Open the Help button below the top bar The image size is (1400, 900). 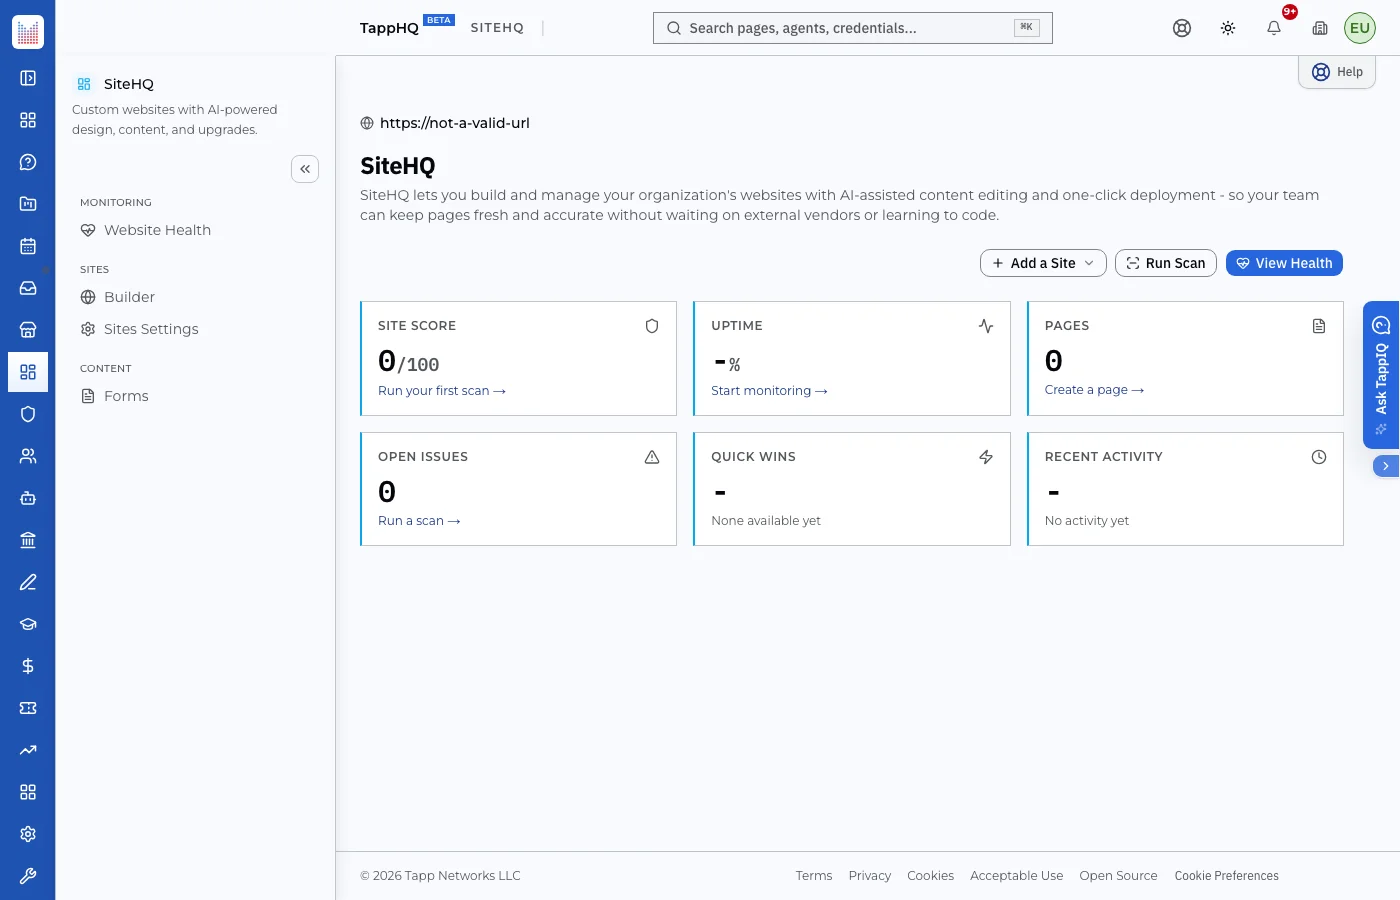coord(1337,72)
